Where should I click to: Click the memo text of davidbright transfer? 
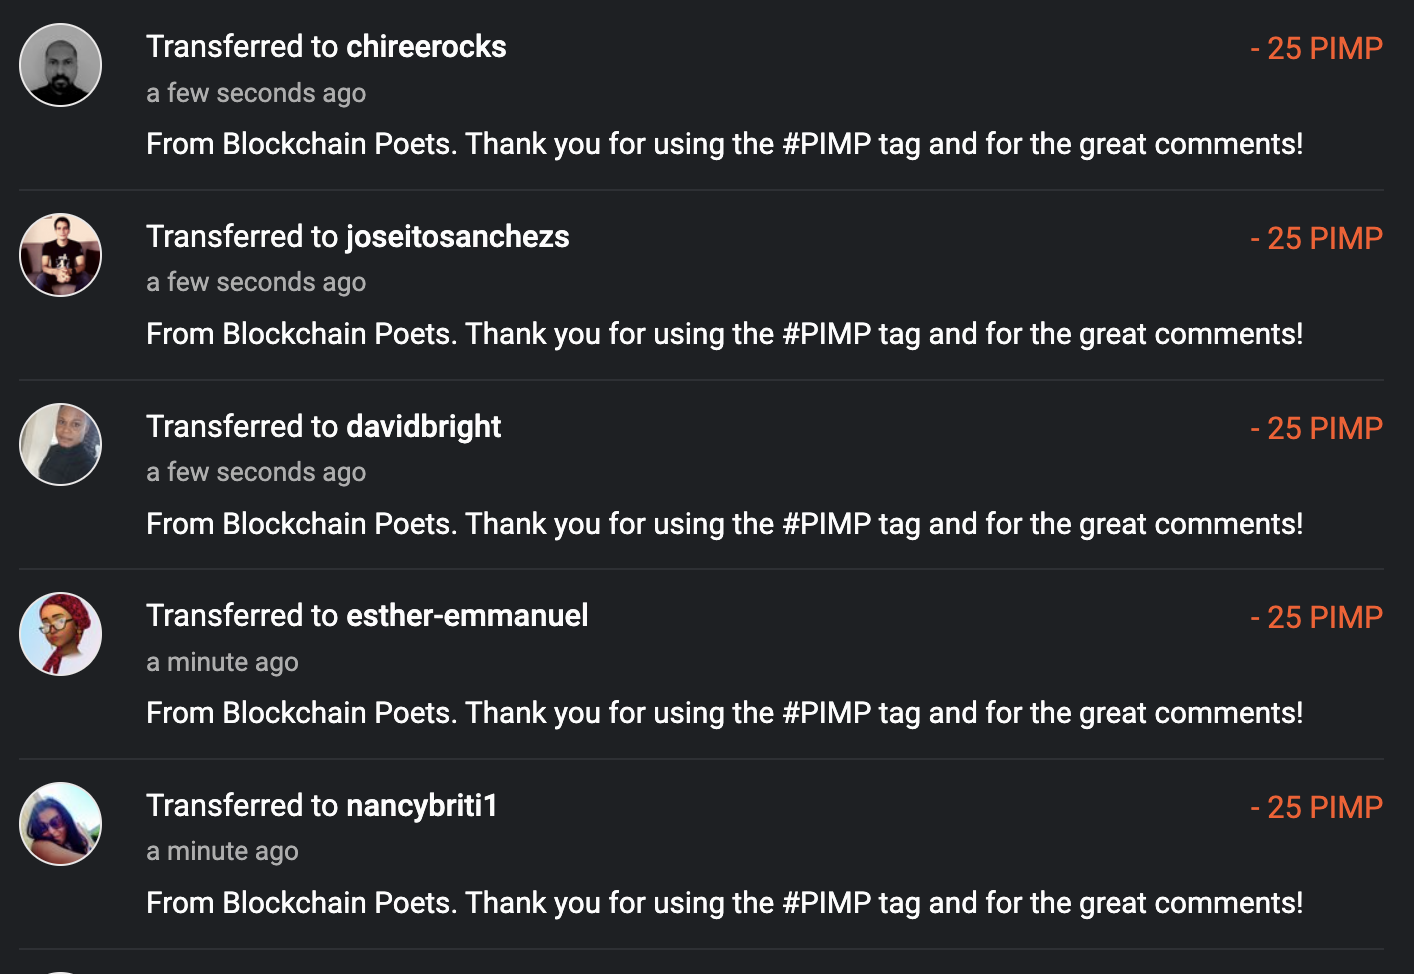tap(725, 524)
